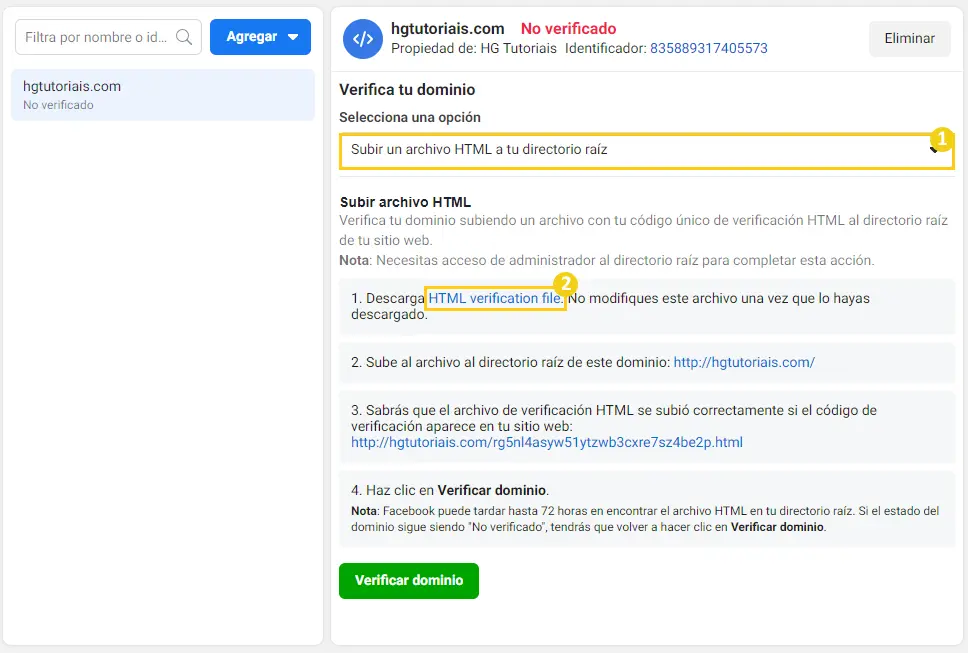This screenshot has height=653, width=968.
Task: Open the Agregar dropdown arrow
Action: (x=293, y=37)
